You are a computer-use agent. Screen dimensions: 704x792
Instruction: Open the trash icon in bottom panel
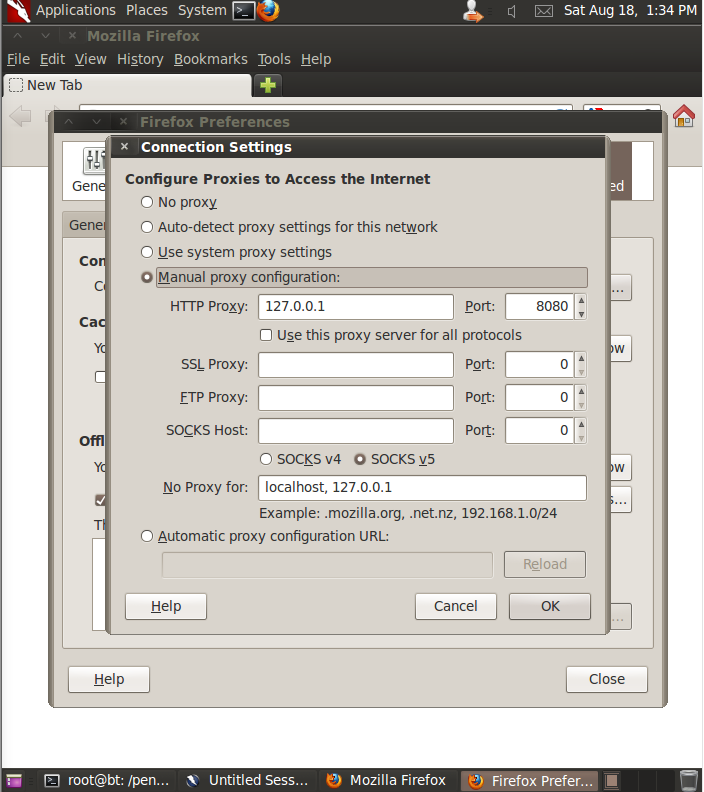click(688, 780)
